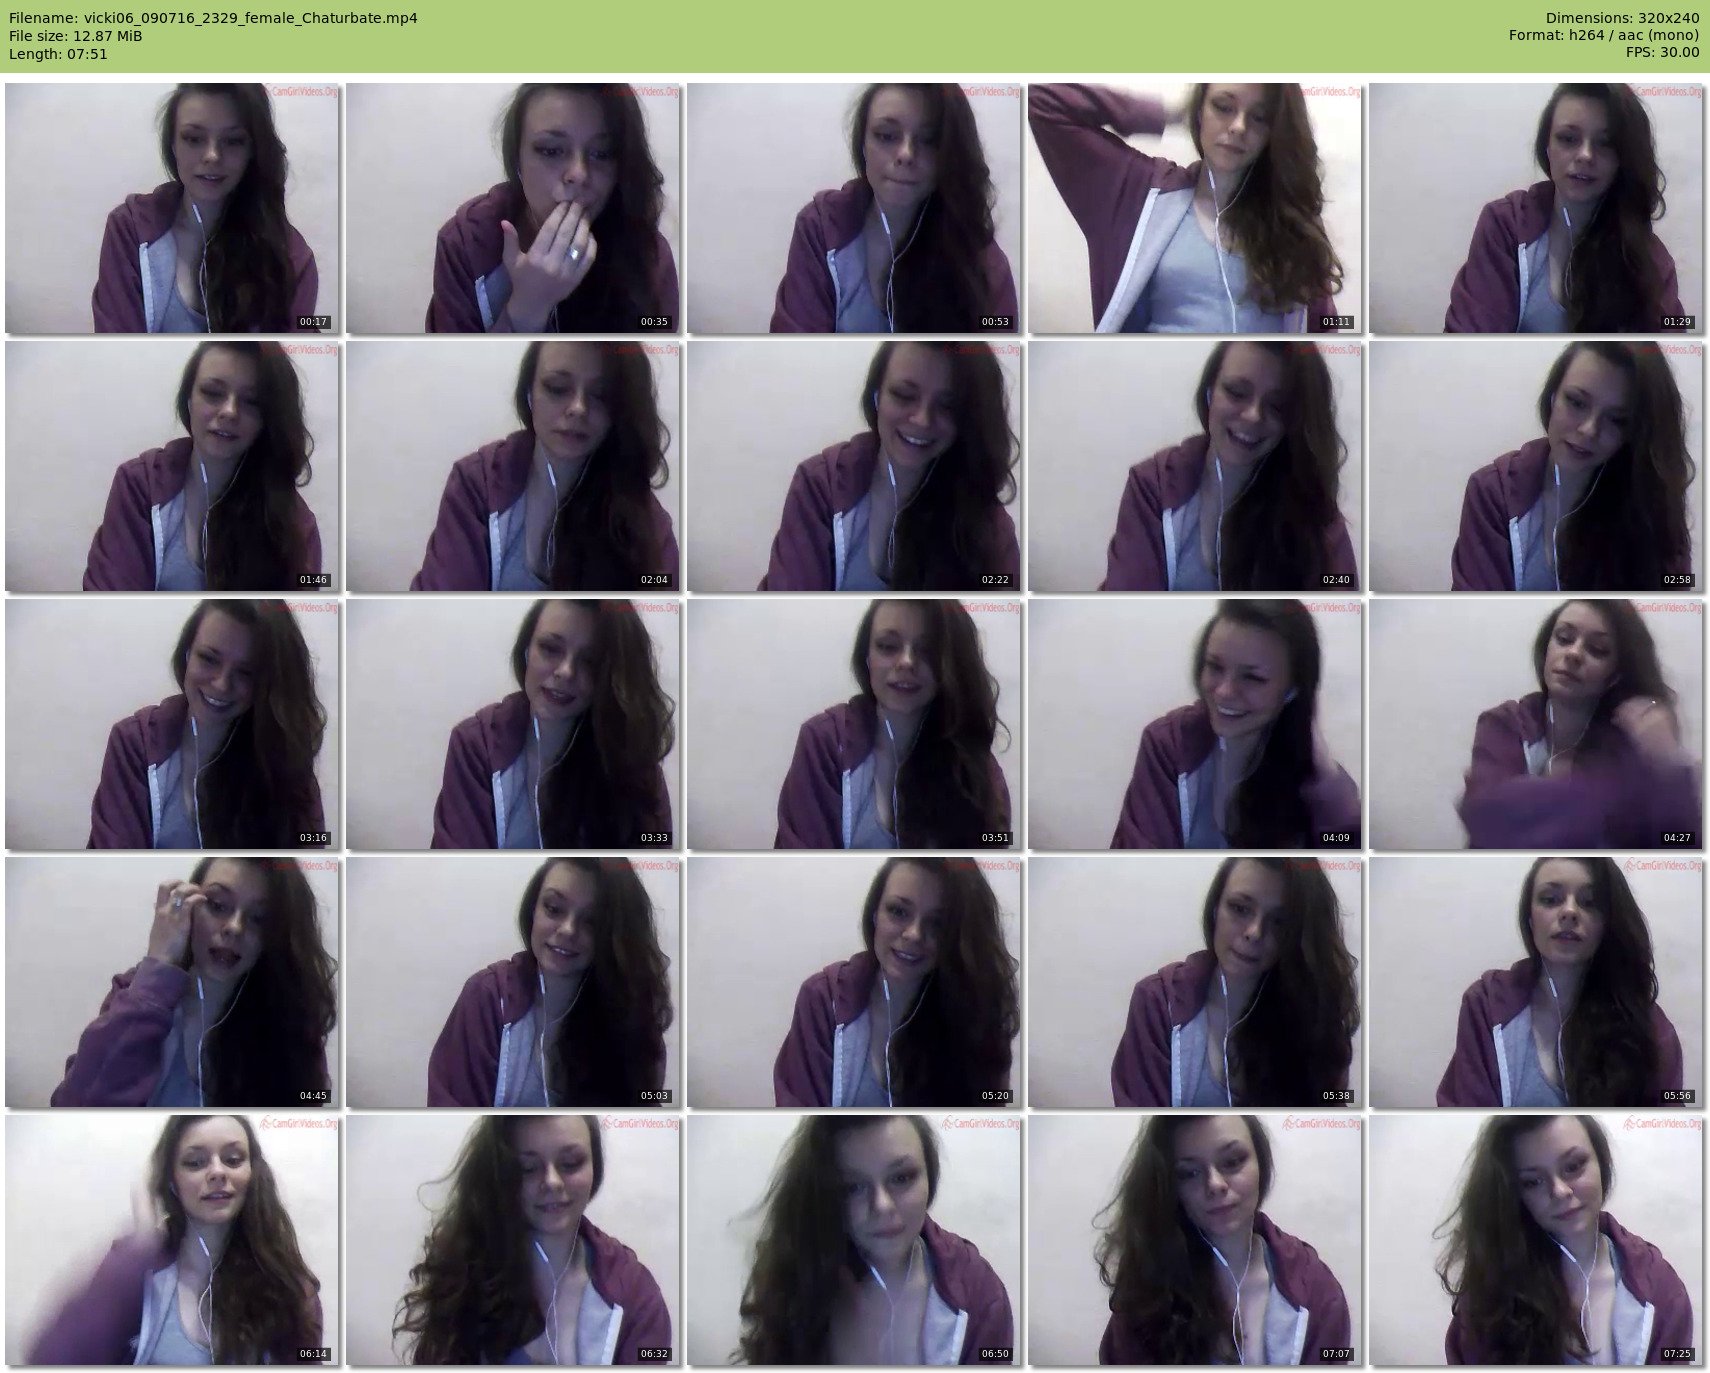
Task: Select the thumbnail timestamped 02:58
Action: [1535, 466]
